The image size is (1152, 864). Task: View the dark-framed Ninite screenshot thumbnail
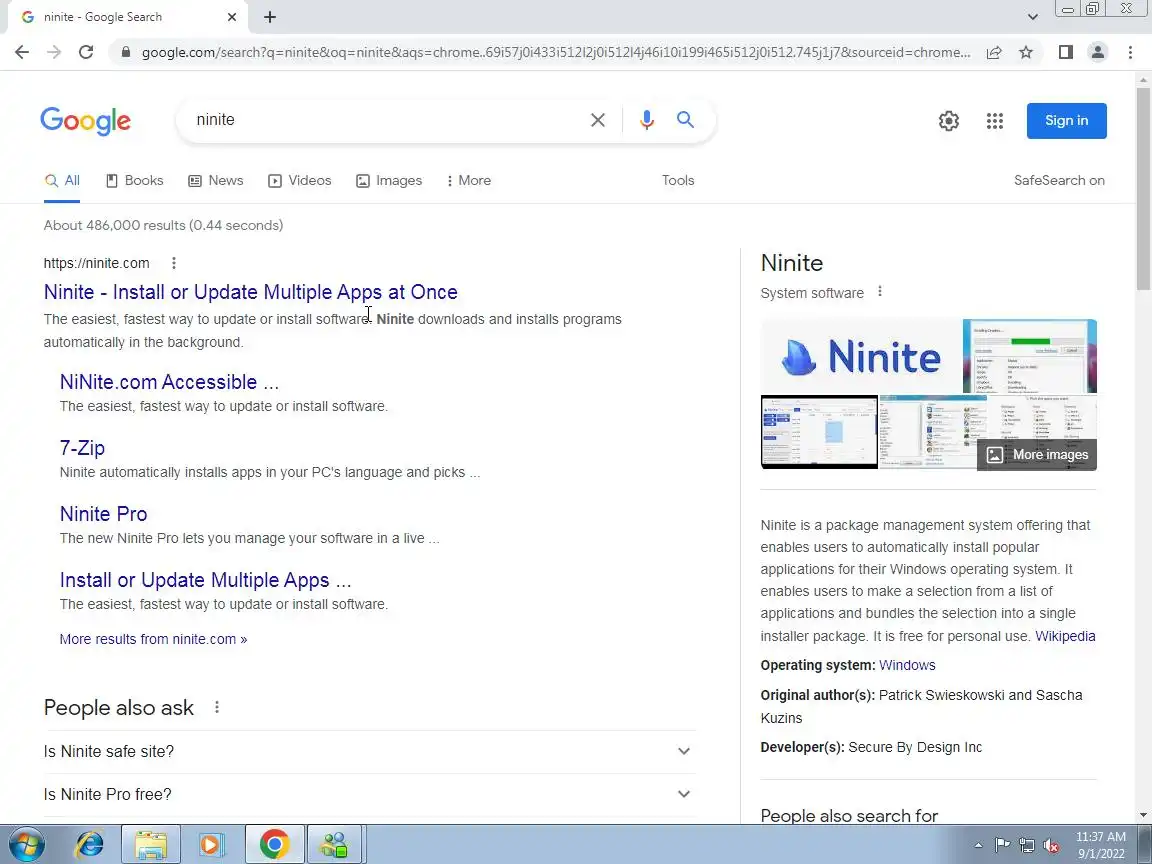coord(819,432)
